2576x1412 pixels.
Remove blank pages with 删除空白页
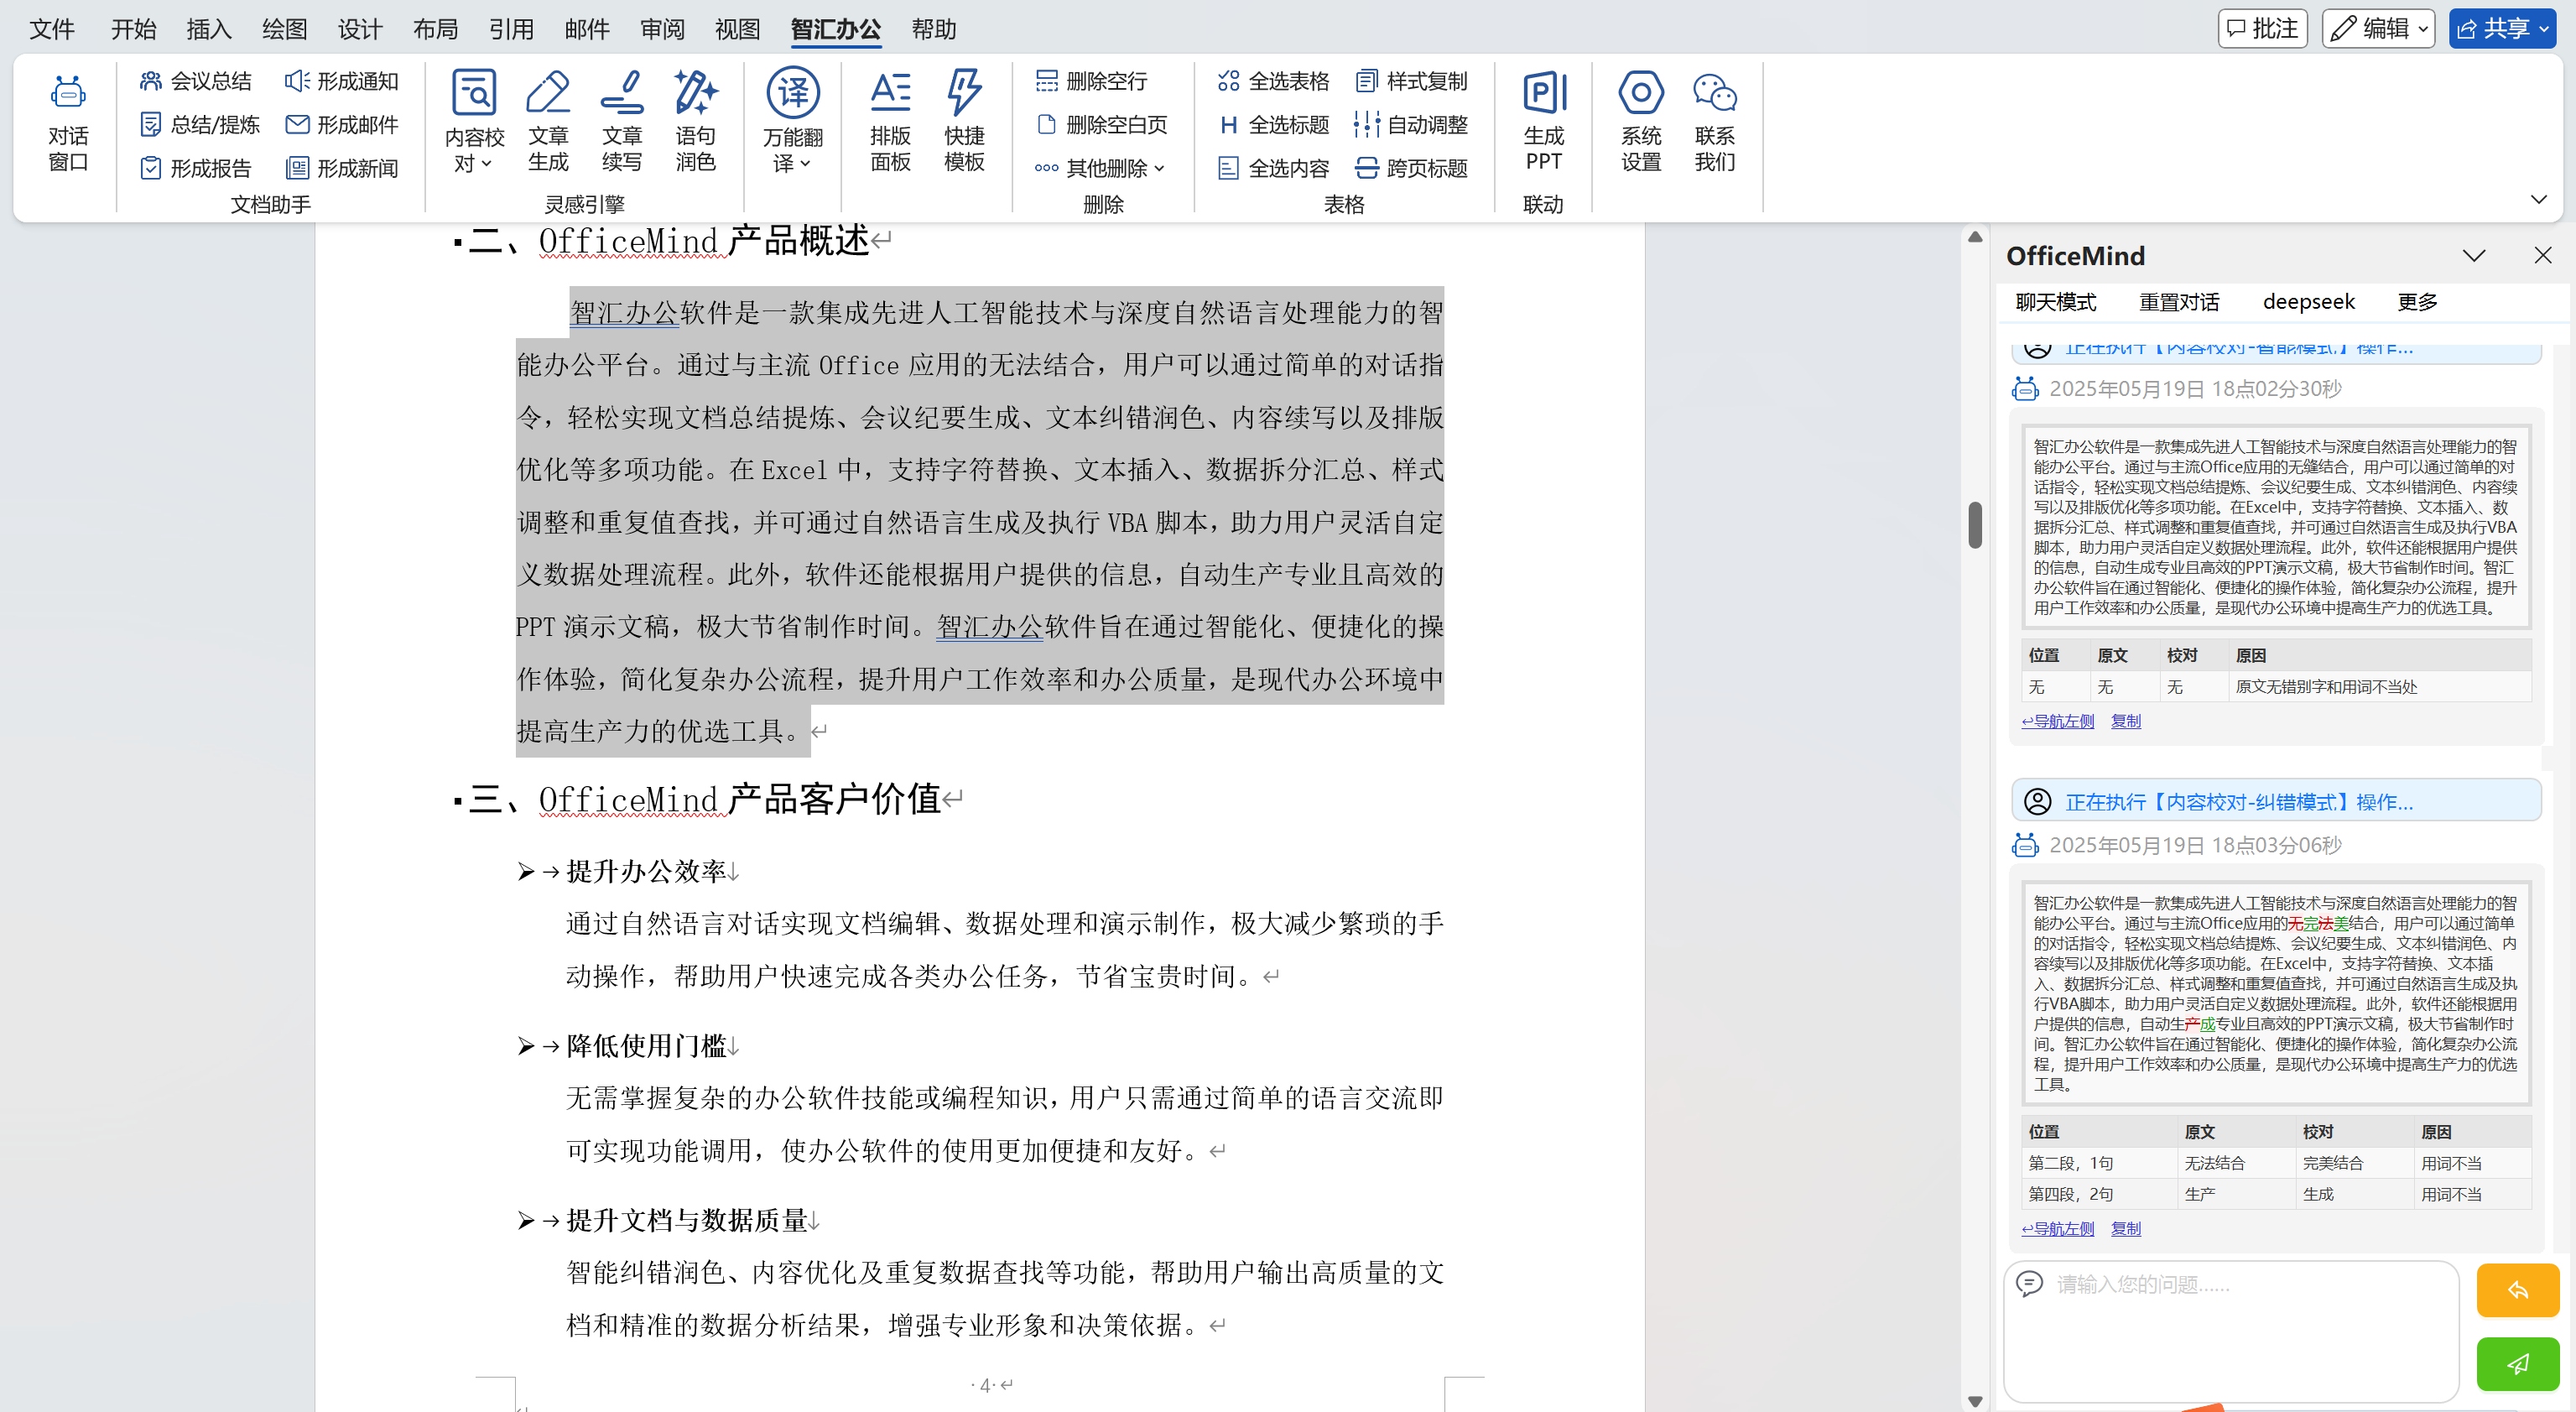(x=1101, y=125)
